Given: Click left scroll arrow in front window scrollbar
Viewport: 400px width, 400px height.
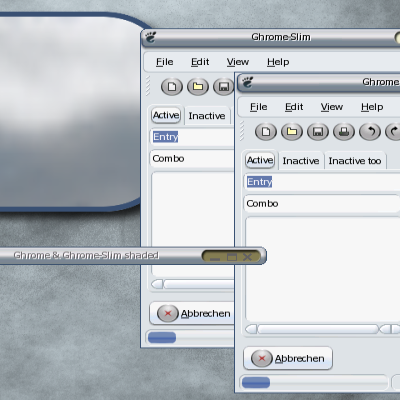Looking at the screenshot, I should pos(251,329).
